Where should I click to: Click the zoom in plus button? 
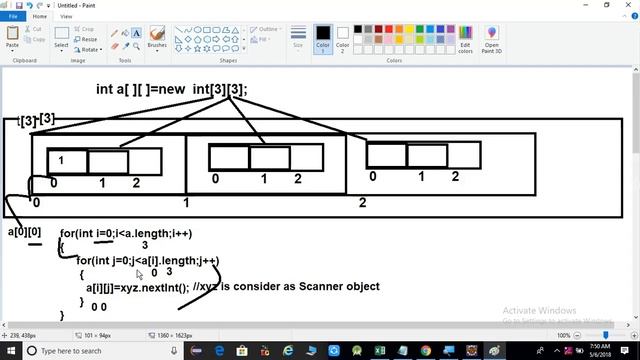tap(634, 335)
